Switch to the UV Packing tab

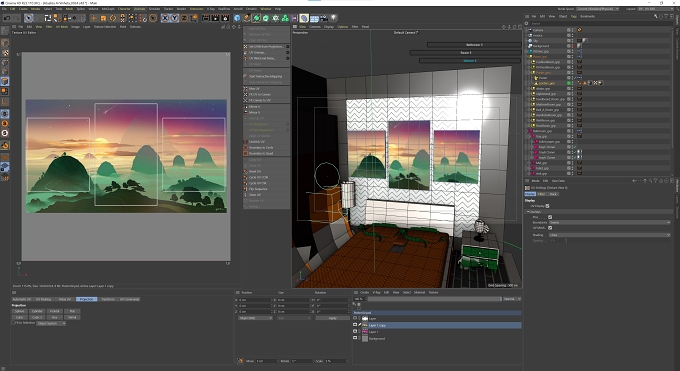[43, 299]
